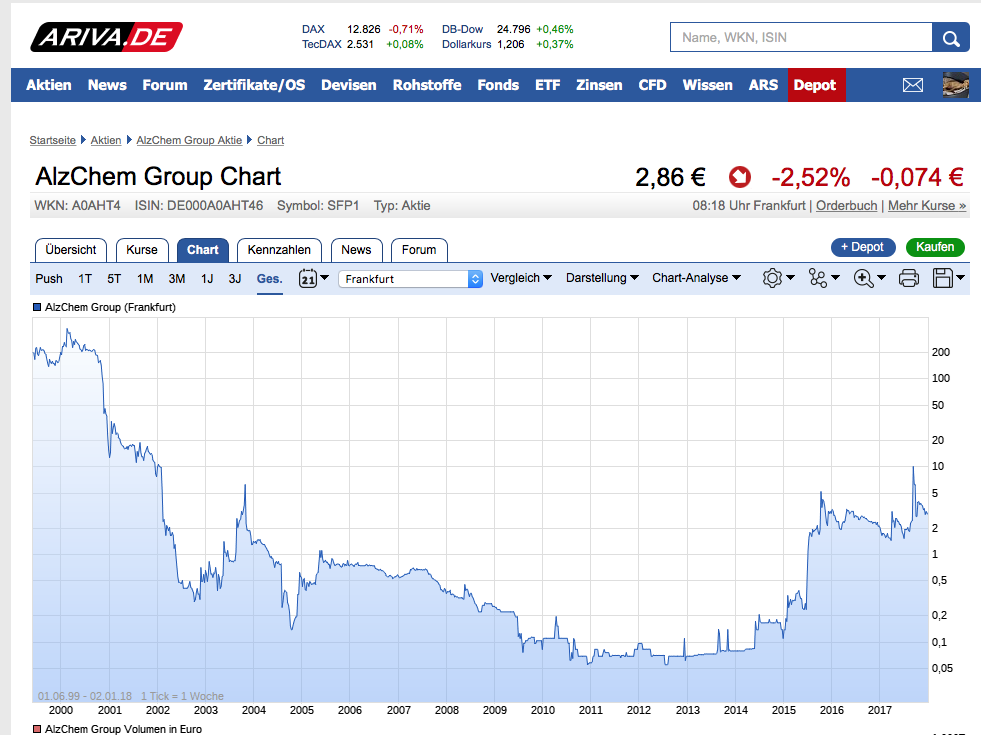Click the user avatar thumbnail
Viewport: 981px width, 735px height.
click(956, 85)
